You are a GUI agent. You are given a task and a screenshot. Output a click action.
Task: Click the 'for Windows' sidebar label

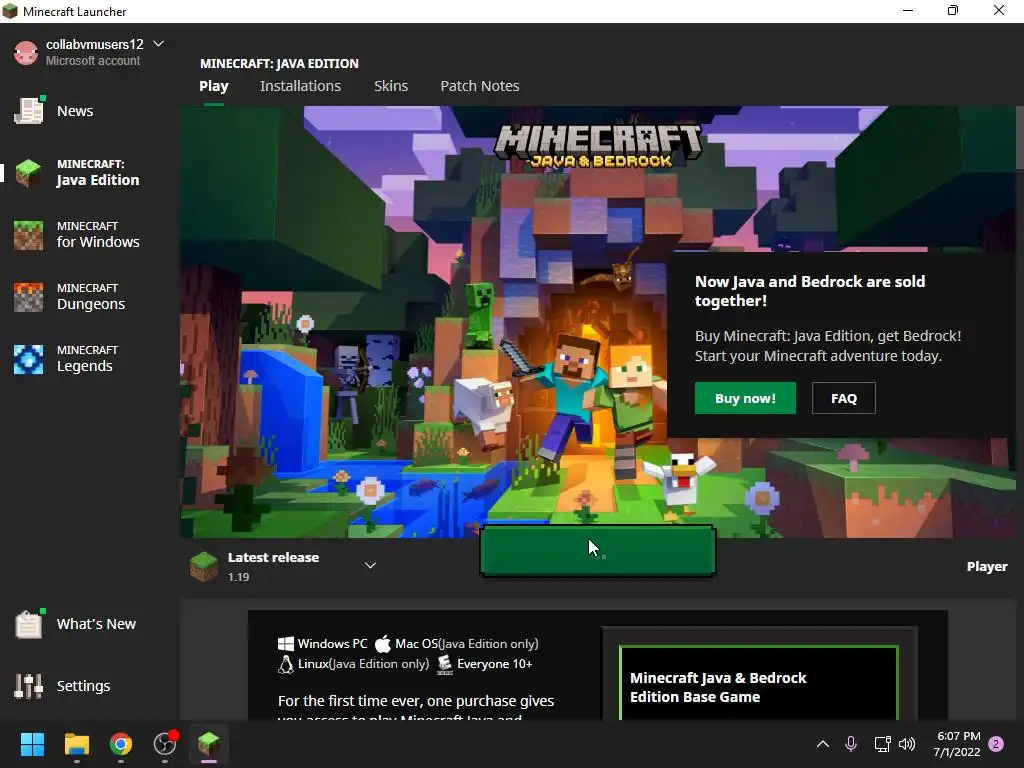pyautogui.click(x=98, y=242)
